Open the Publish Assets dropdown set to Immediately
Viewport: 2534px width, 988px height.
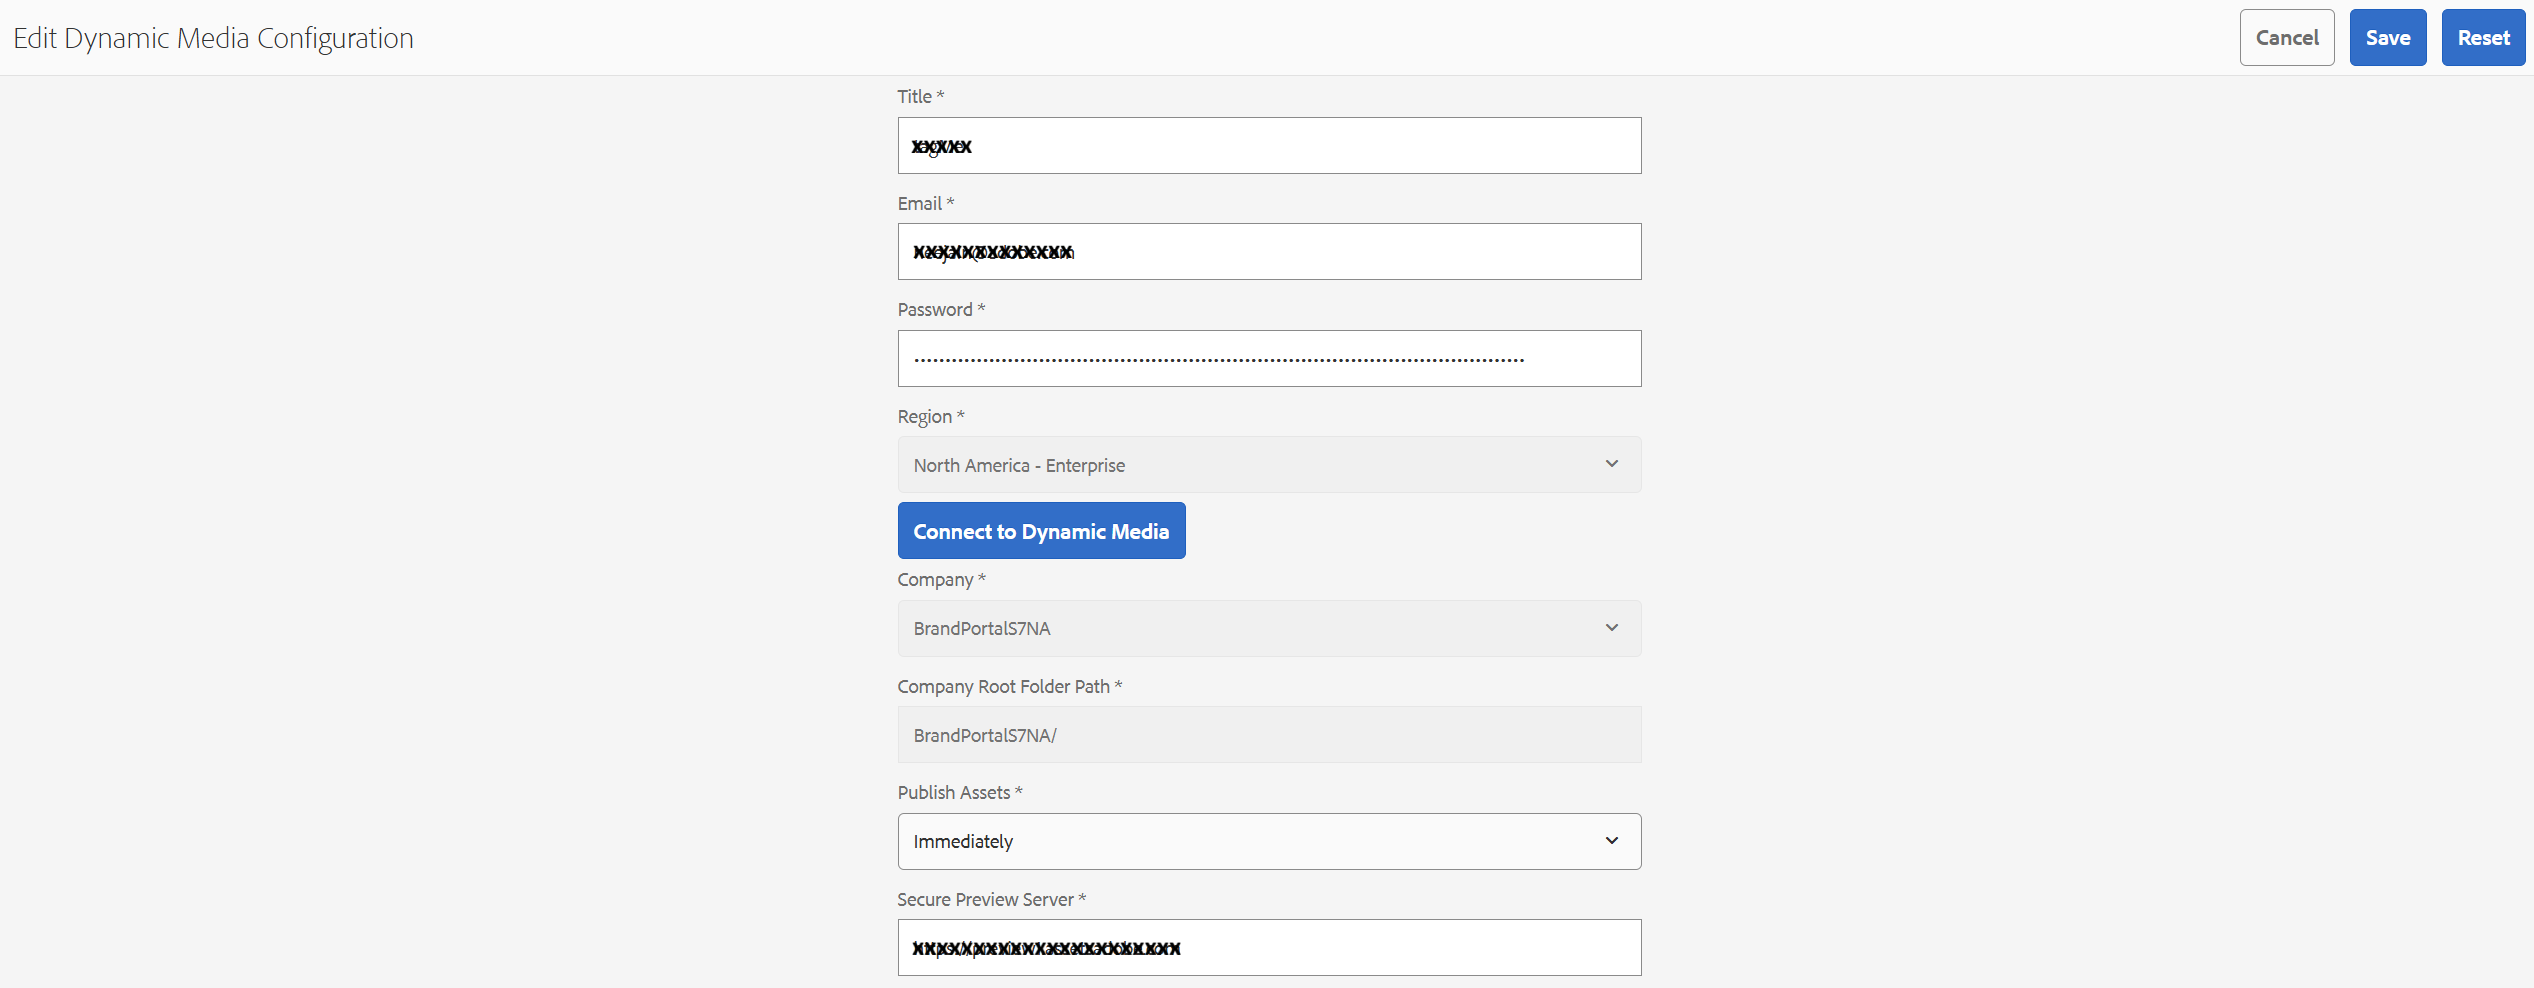[x=1268, y=842]
